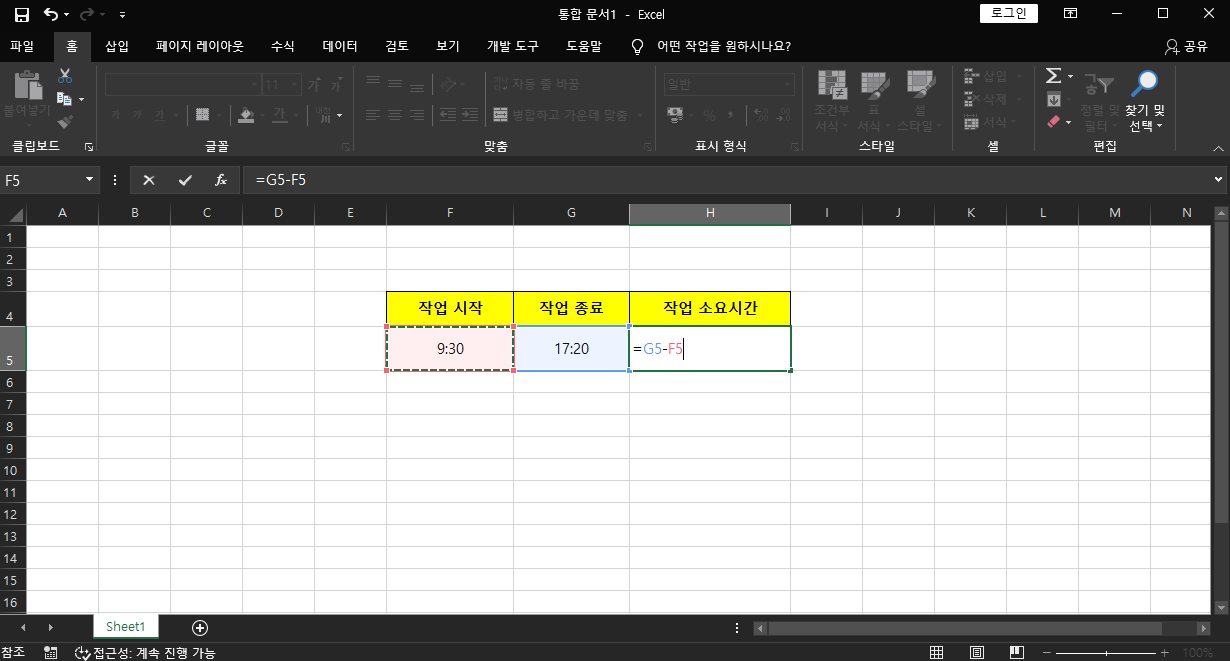Click the Select All corner triangle
Image resolution: width=1230 pixels, height=661 pixels.
13,214
